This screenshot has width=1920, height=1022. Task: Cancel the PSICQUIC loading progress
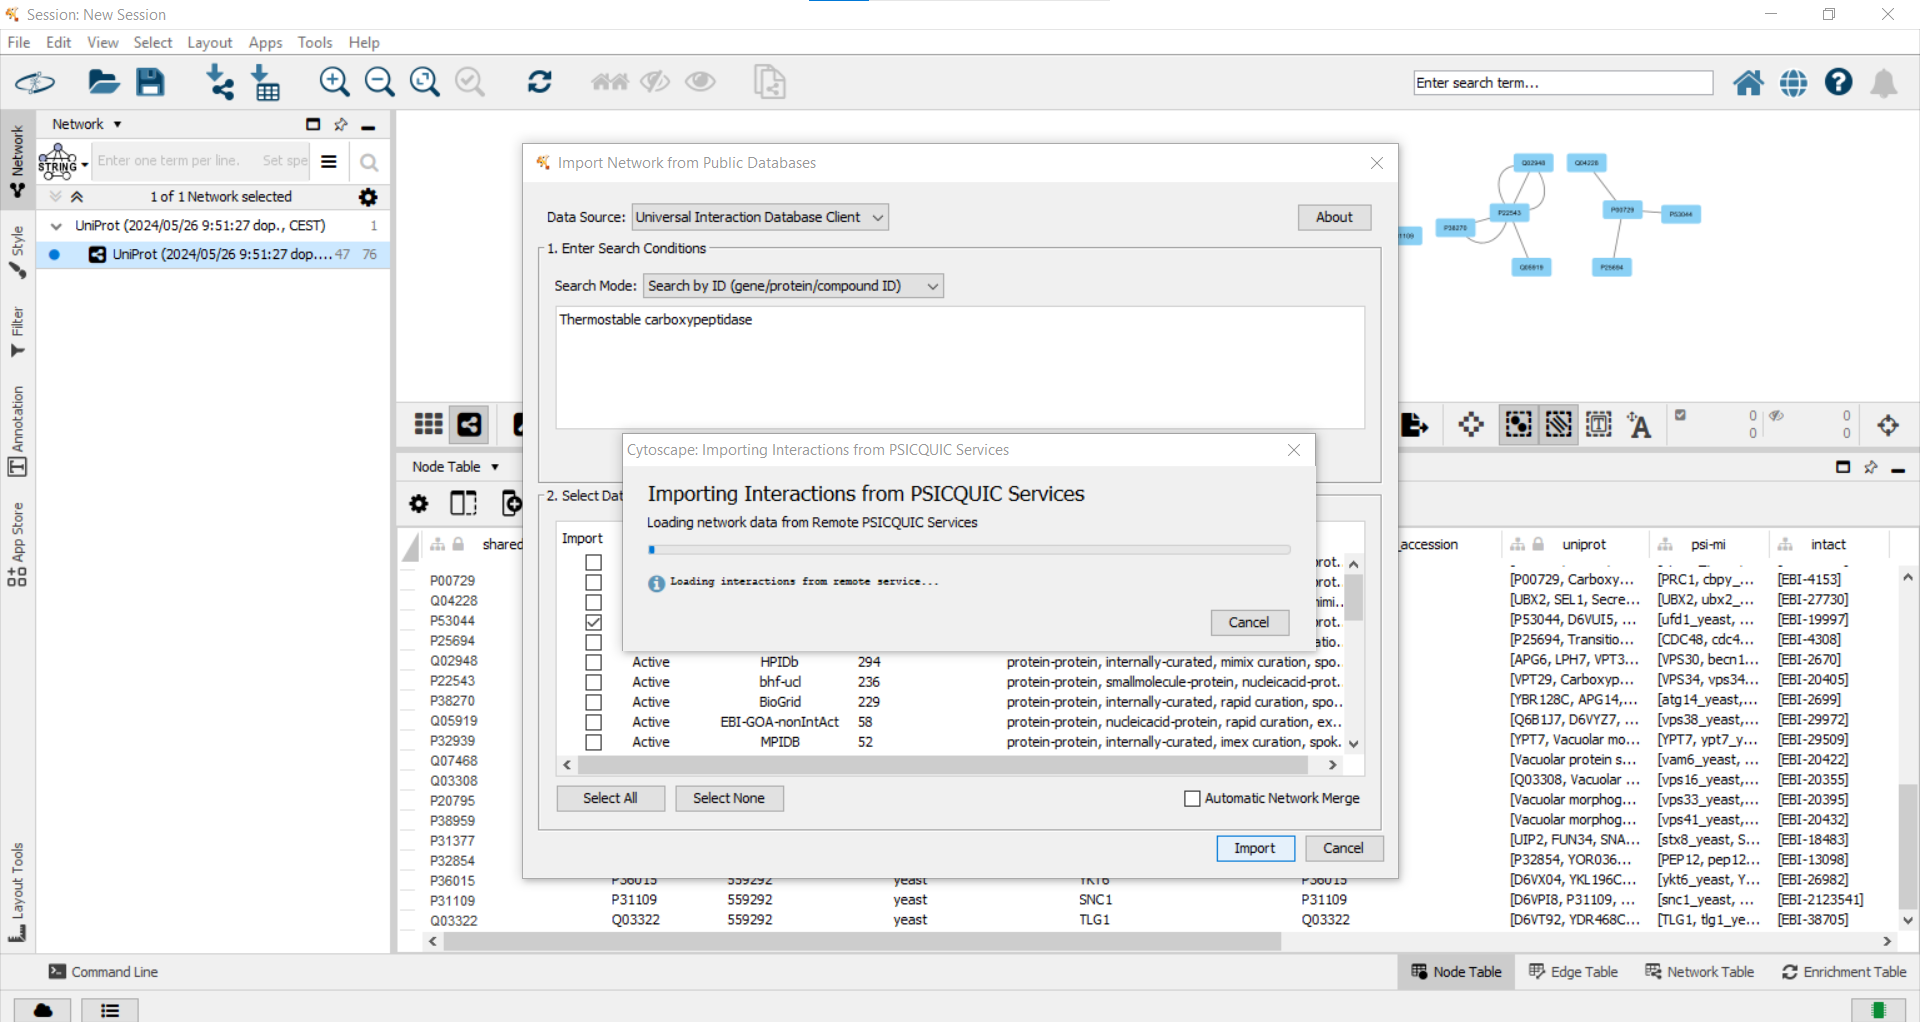point(1249,622)
